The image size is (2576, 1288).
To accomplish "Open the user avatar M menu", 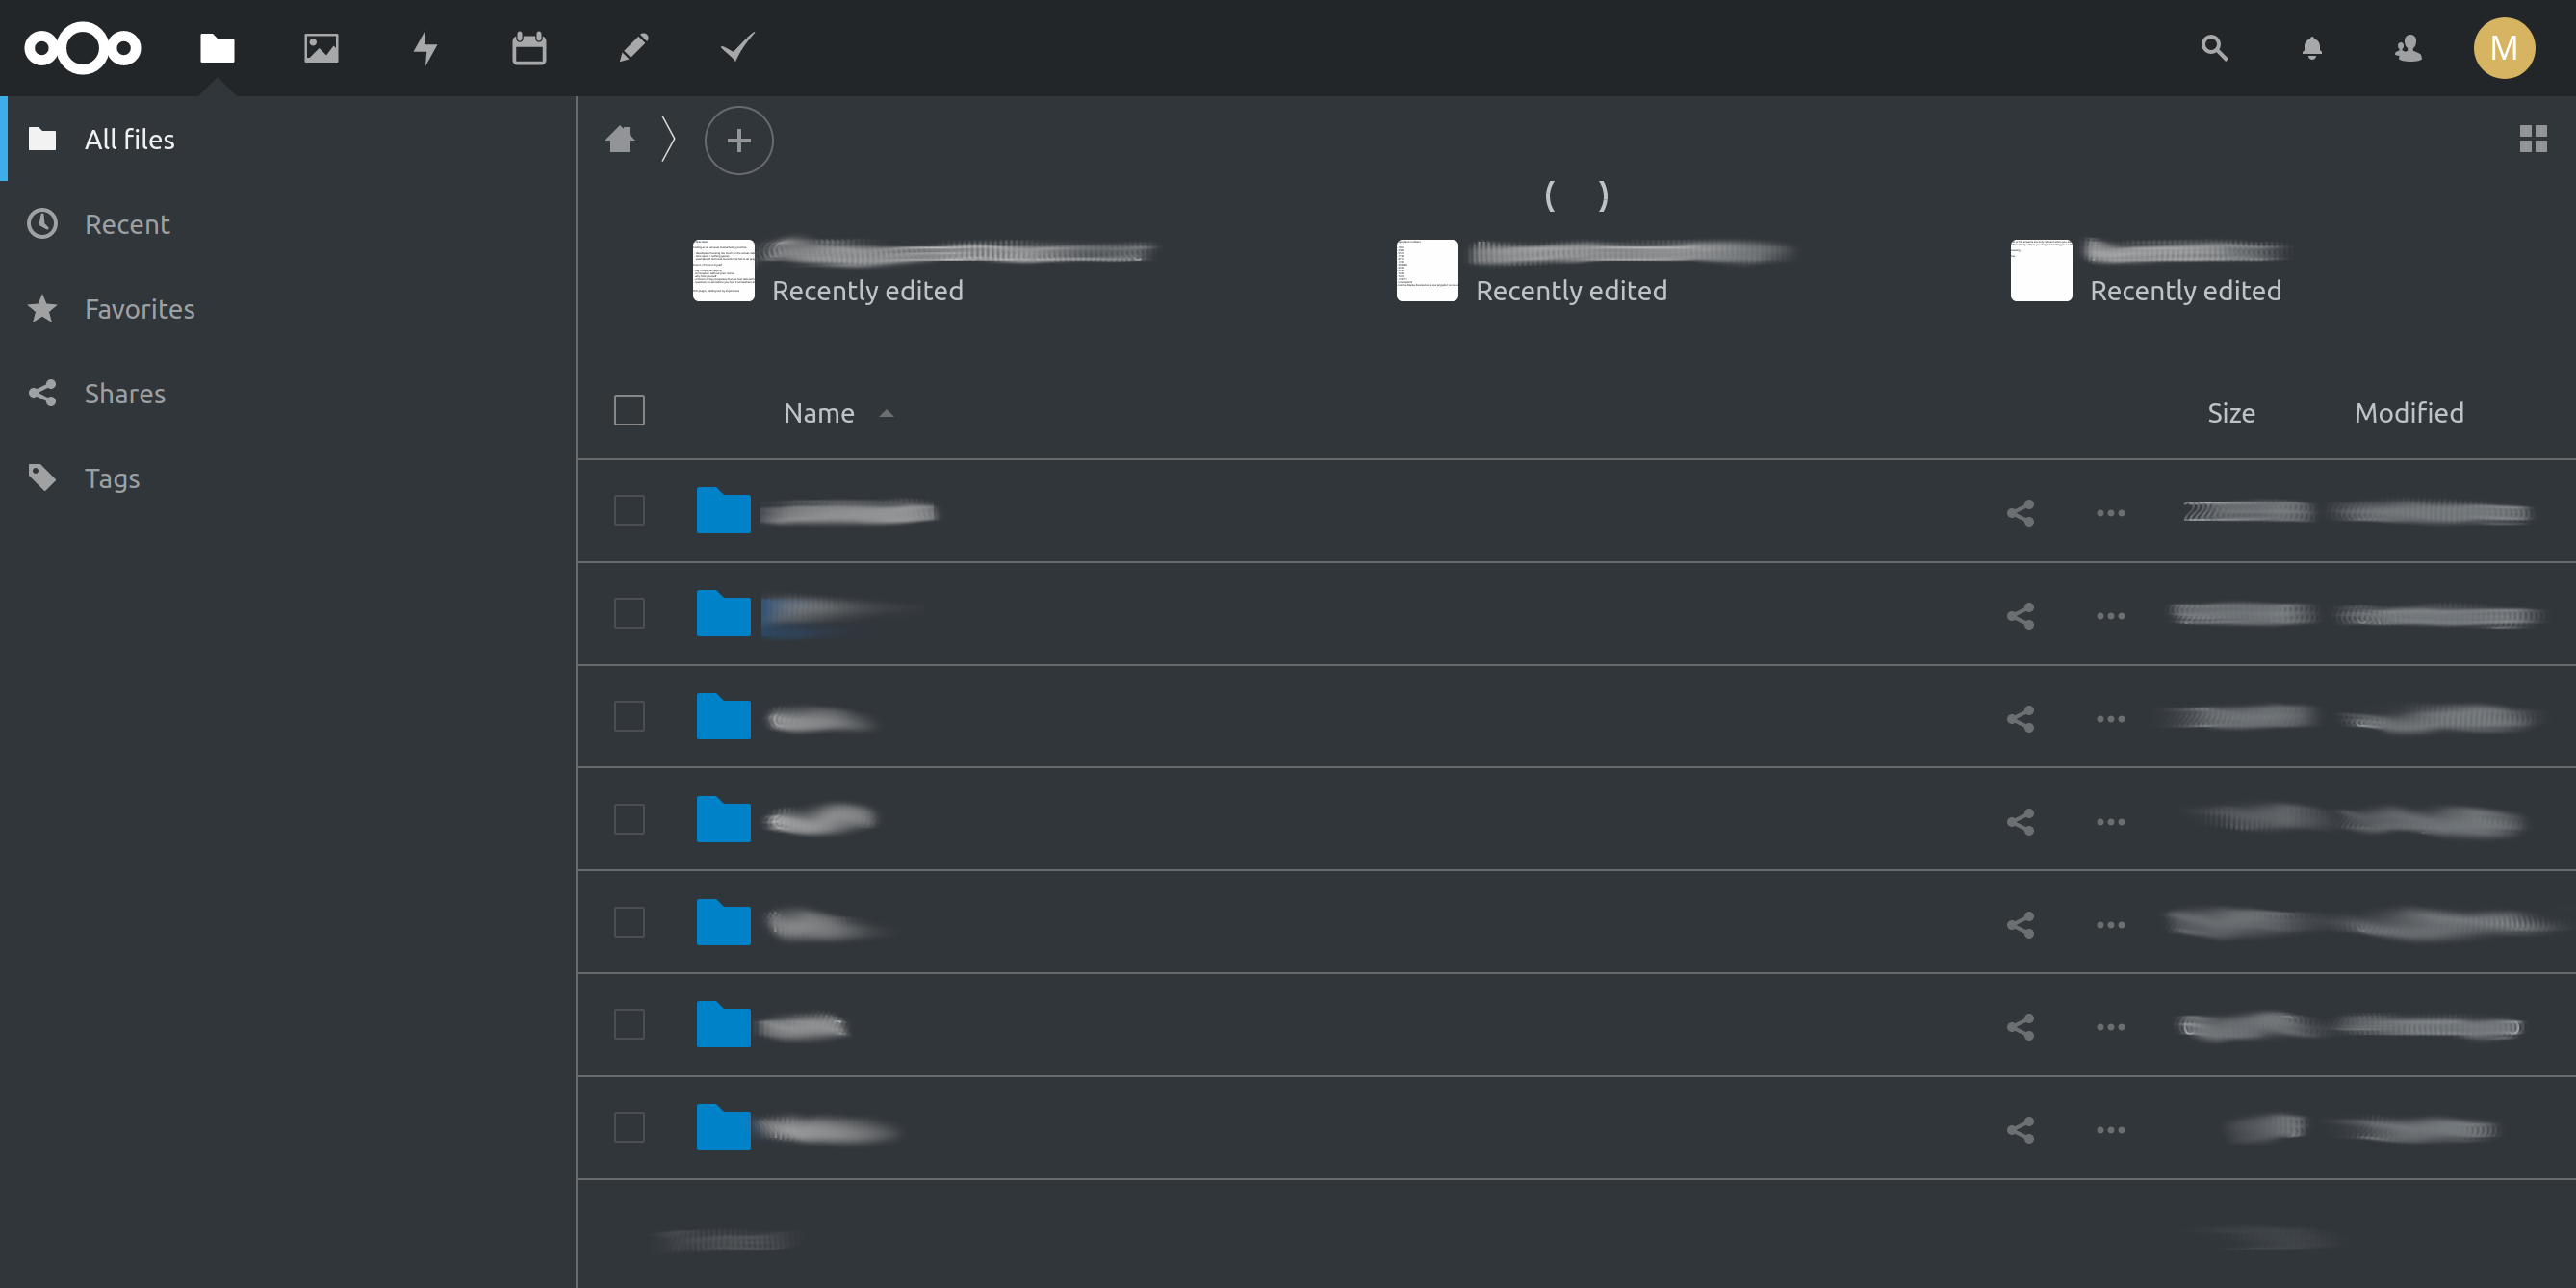I will (2504, 48).
